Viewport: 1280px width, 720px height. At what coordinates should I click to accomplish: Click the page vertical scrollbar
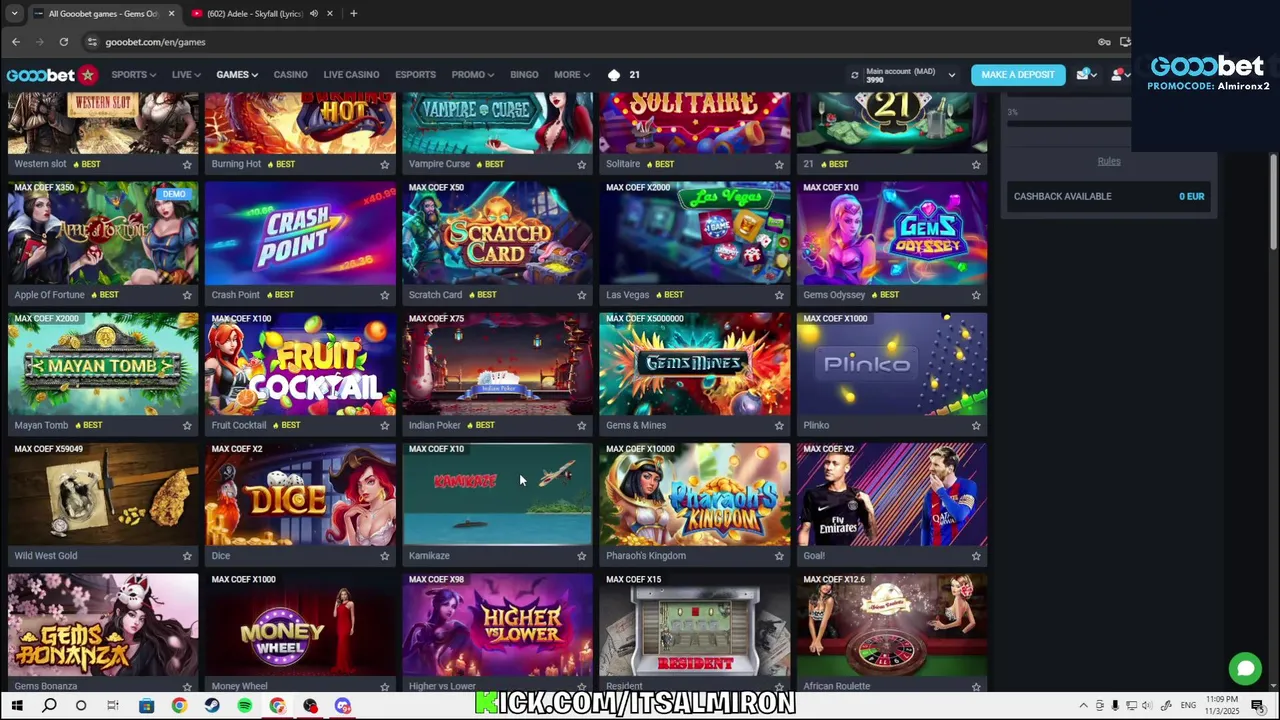pos(1273,203)
